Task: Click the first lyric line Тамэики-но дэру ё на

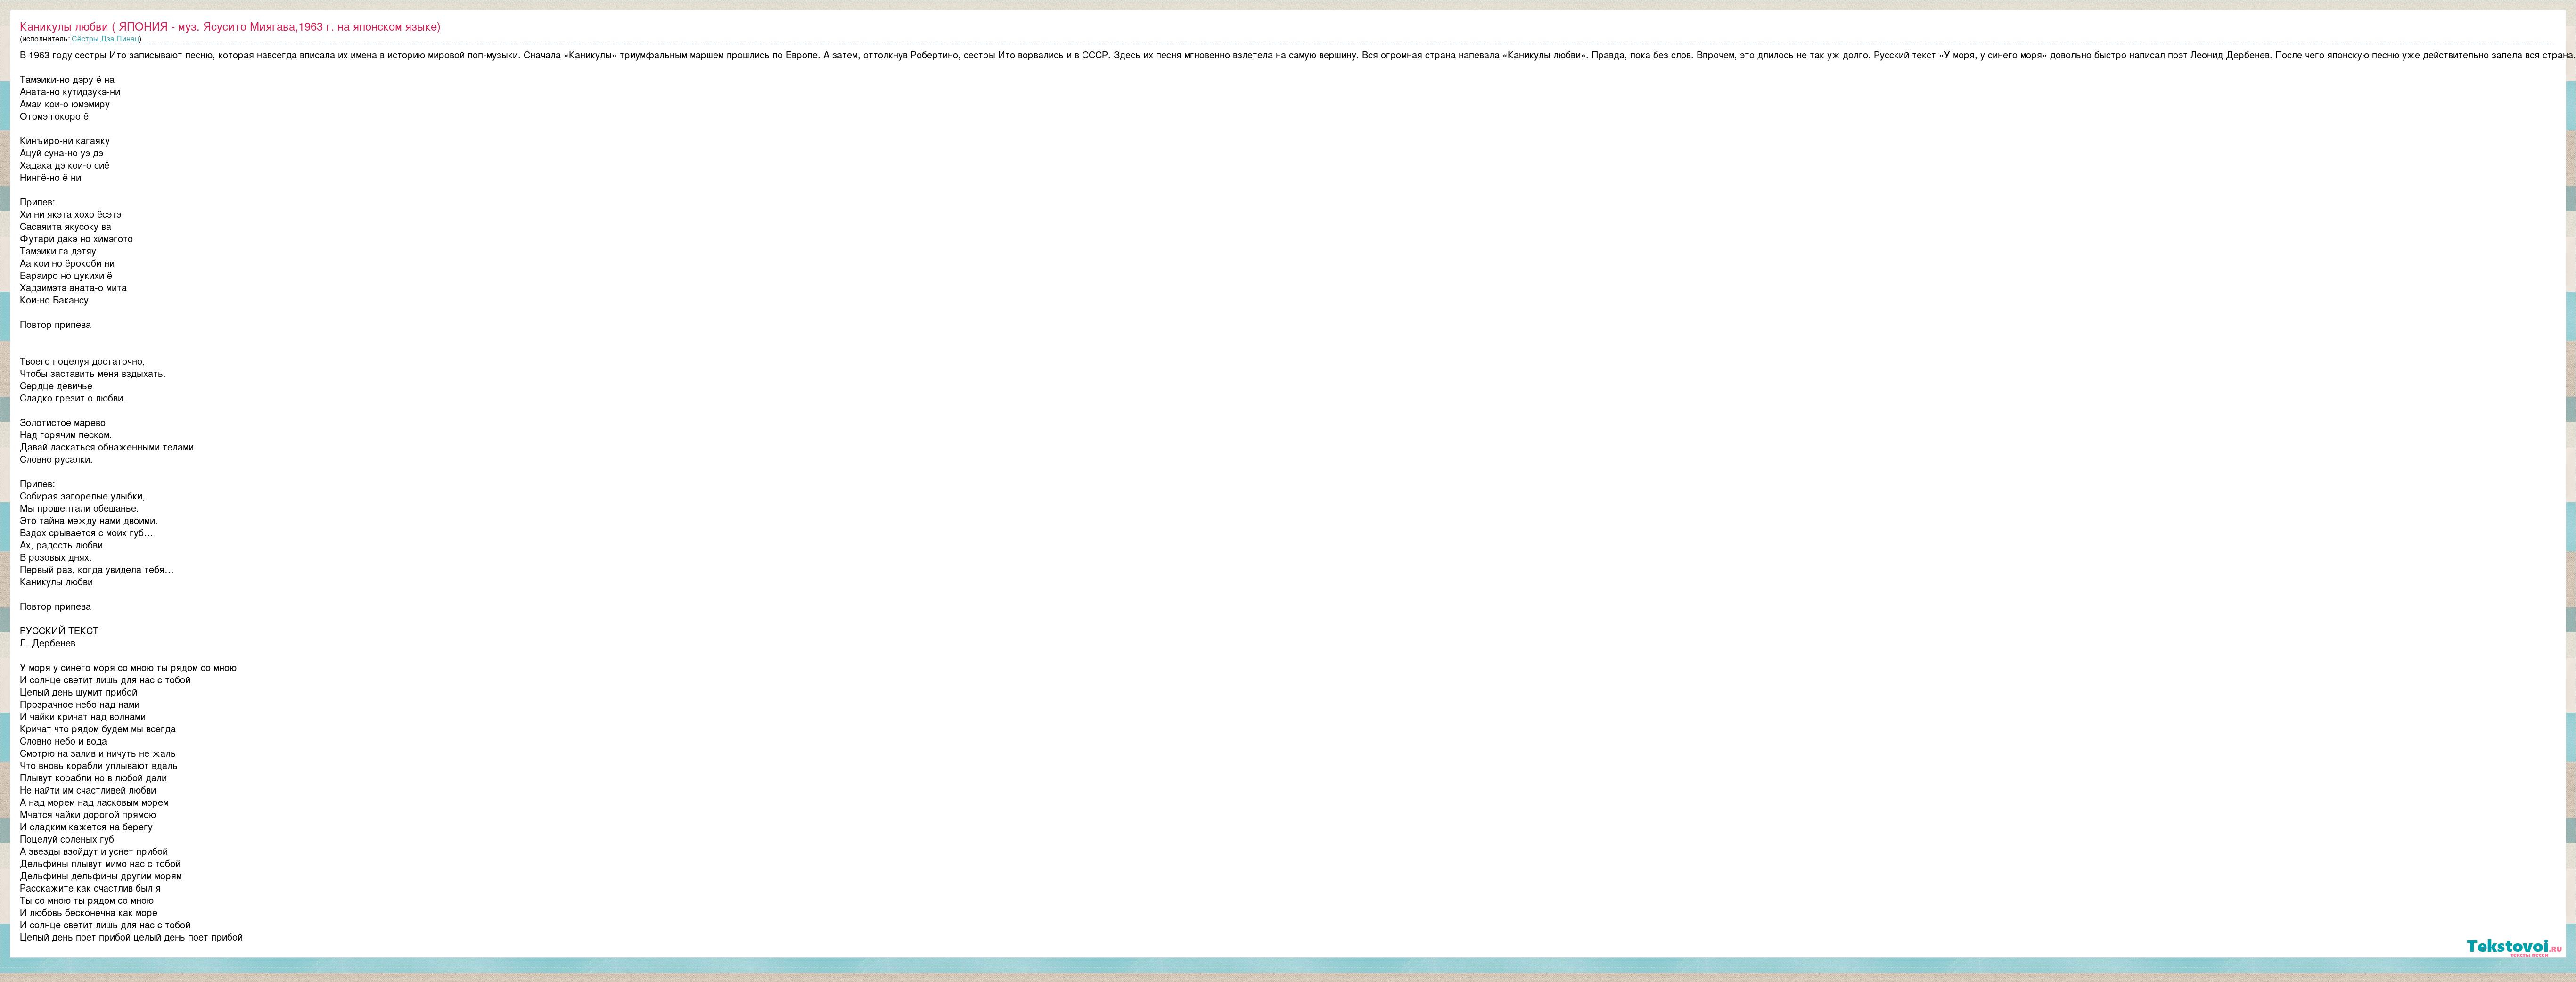Action: (x=67, y=80)
